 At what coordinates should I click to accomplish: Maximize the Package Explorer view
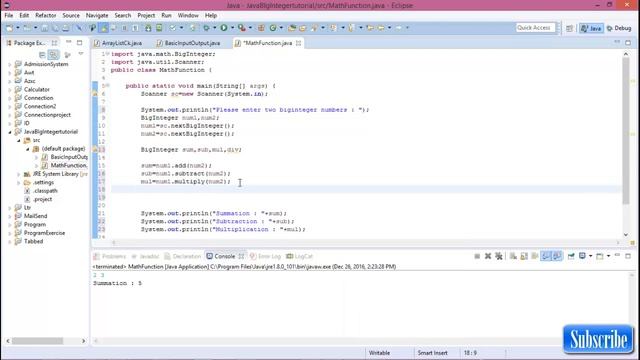coord(79,42)
